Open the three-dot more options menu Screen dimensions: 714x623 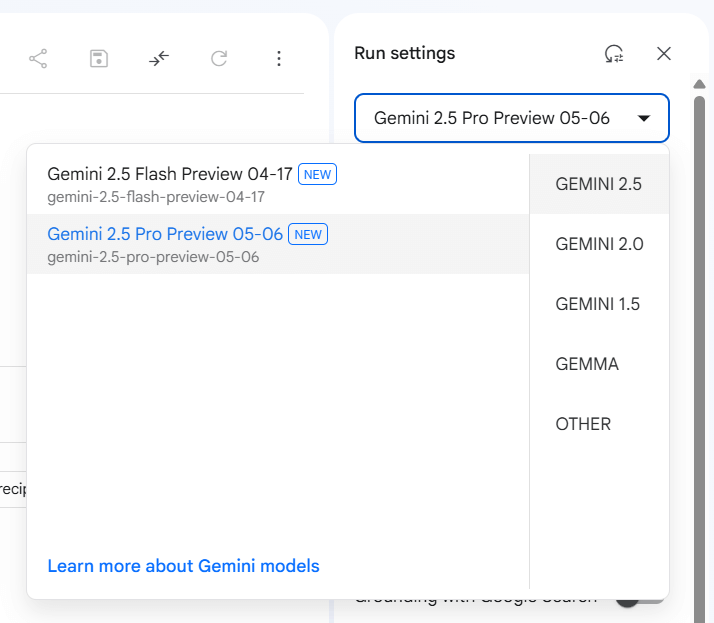coord(279,58)
